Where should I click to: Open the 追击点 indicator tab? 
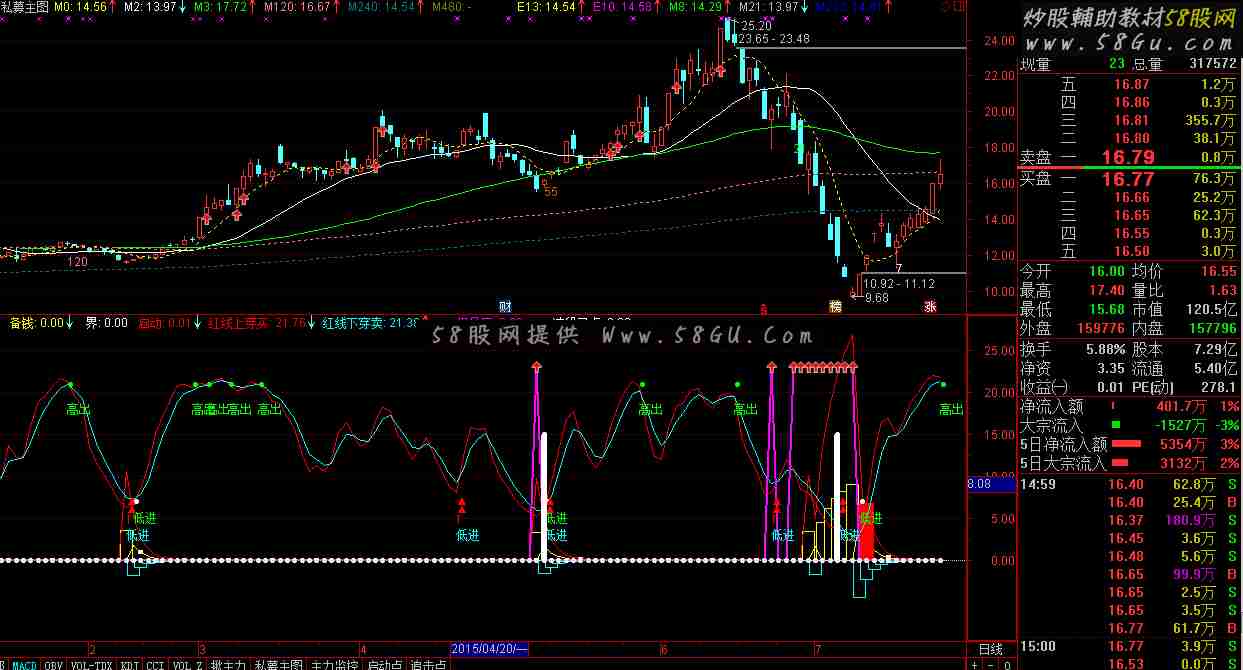[428, 665]
